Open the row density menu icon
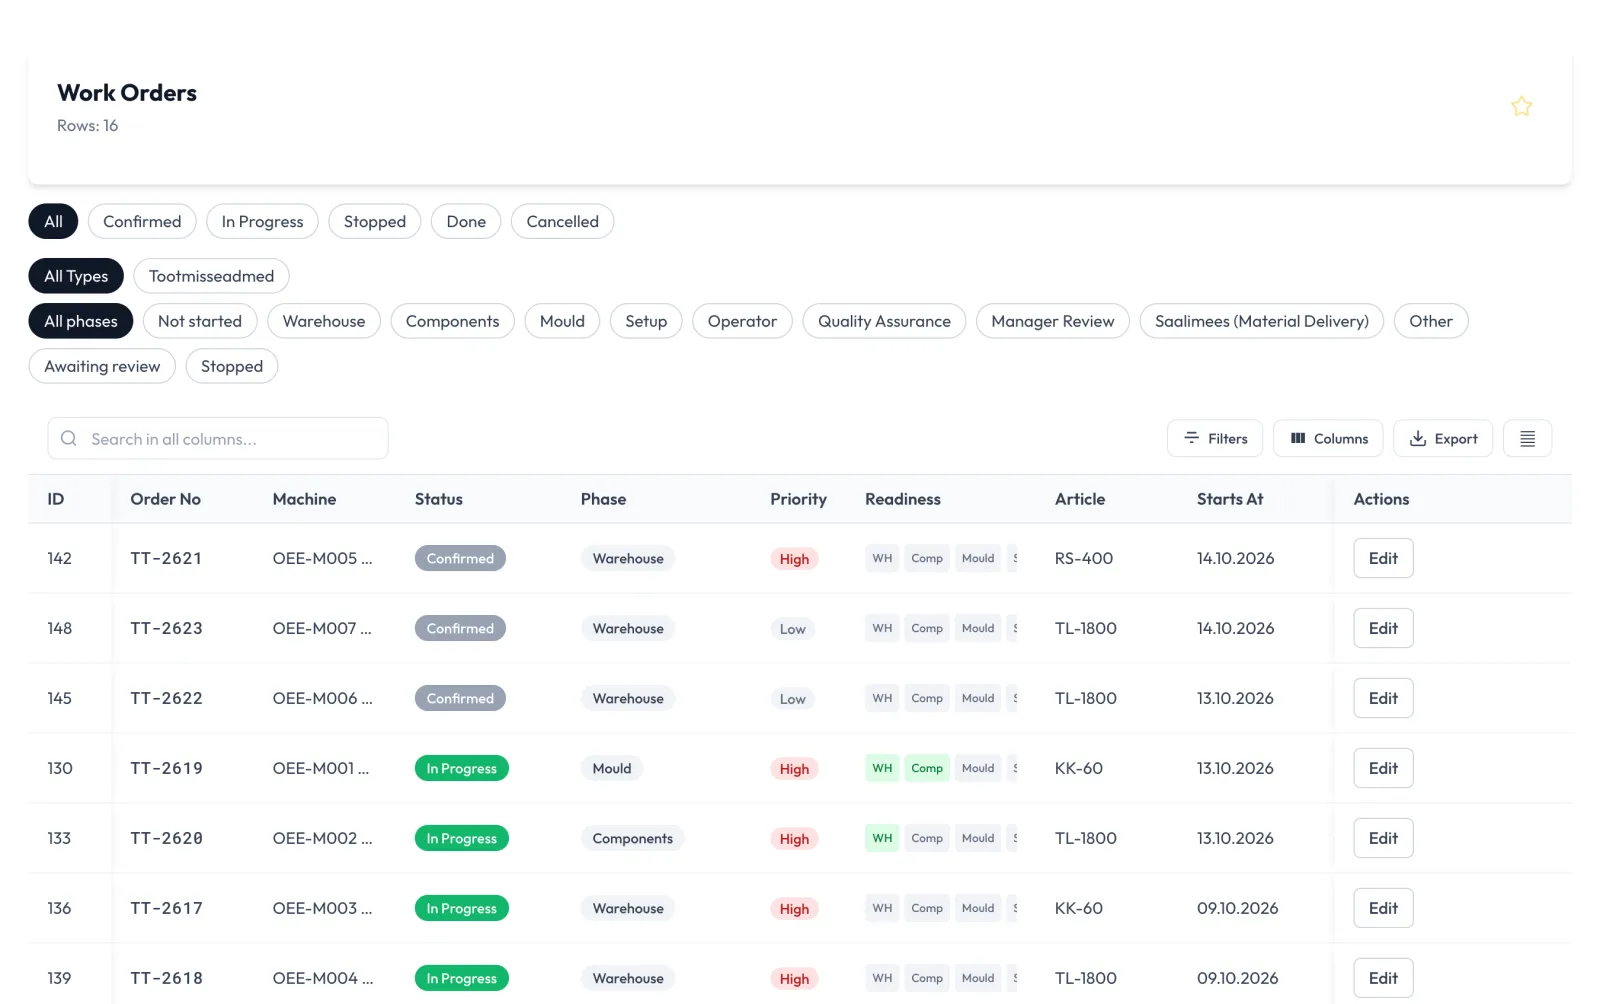This screenshot has width=1600, height=1004. coord(1527,439)
